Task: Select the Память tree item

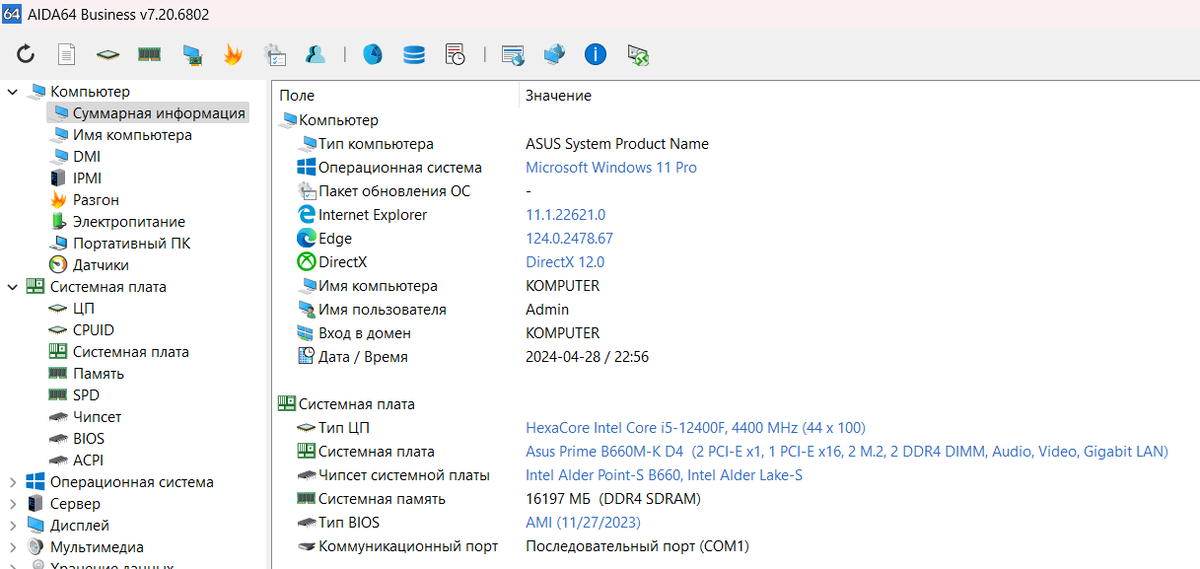Action: 98,373
